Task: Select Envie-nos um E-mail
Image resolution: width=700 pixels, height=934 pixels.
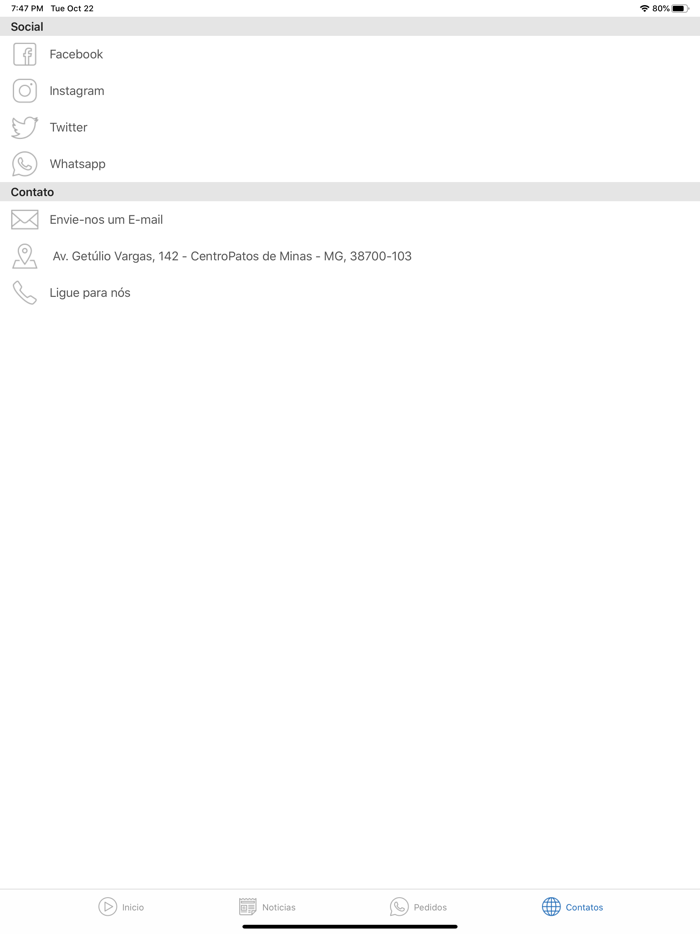Action: point(350,220)
